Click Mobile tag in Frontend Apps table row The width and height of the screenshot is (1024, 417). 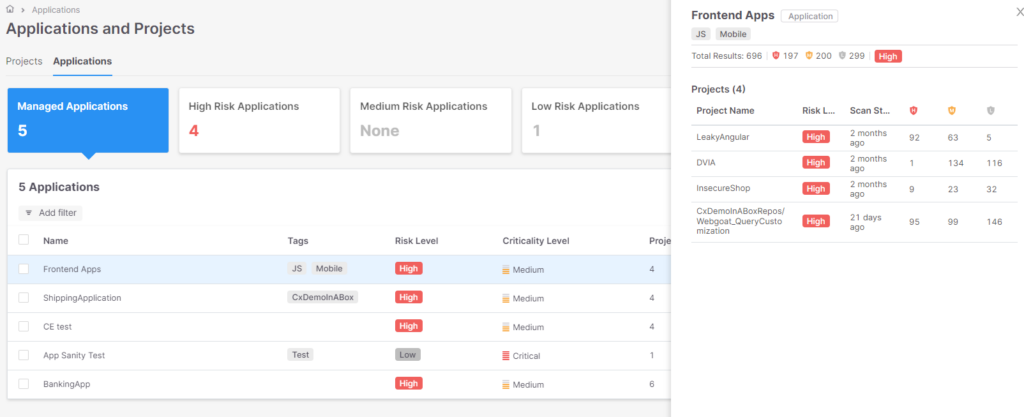coord(329,268)
